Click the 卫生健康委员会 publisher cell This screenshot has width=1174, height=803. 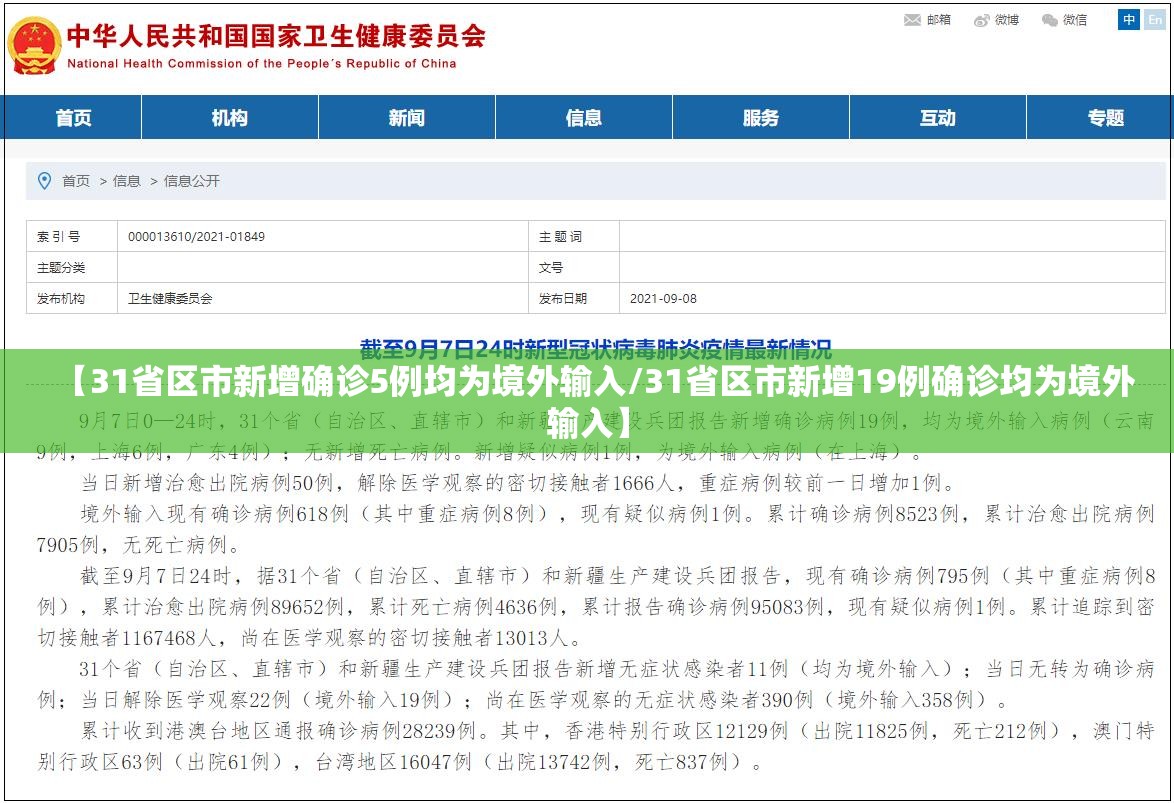pos(170,298)
